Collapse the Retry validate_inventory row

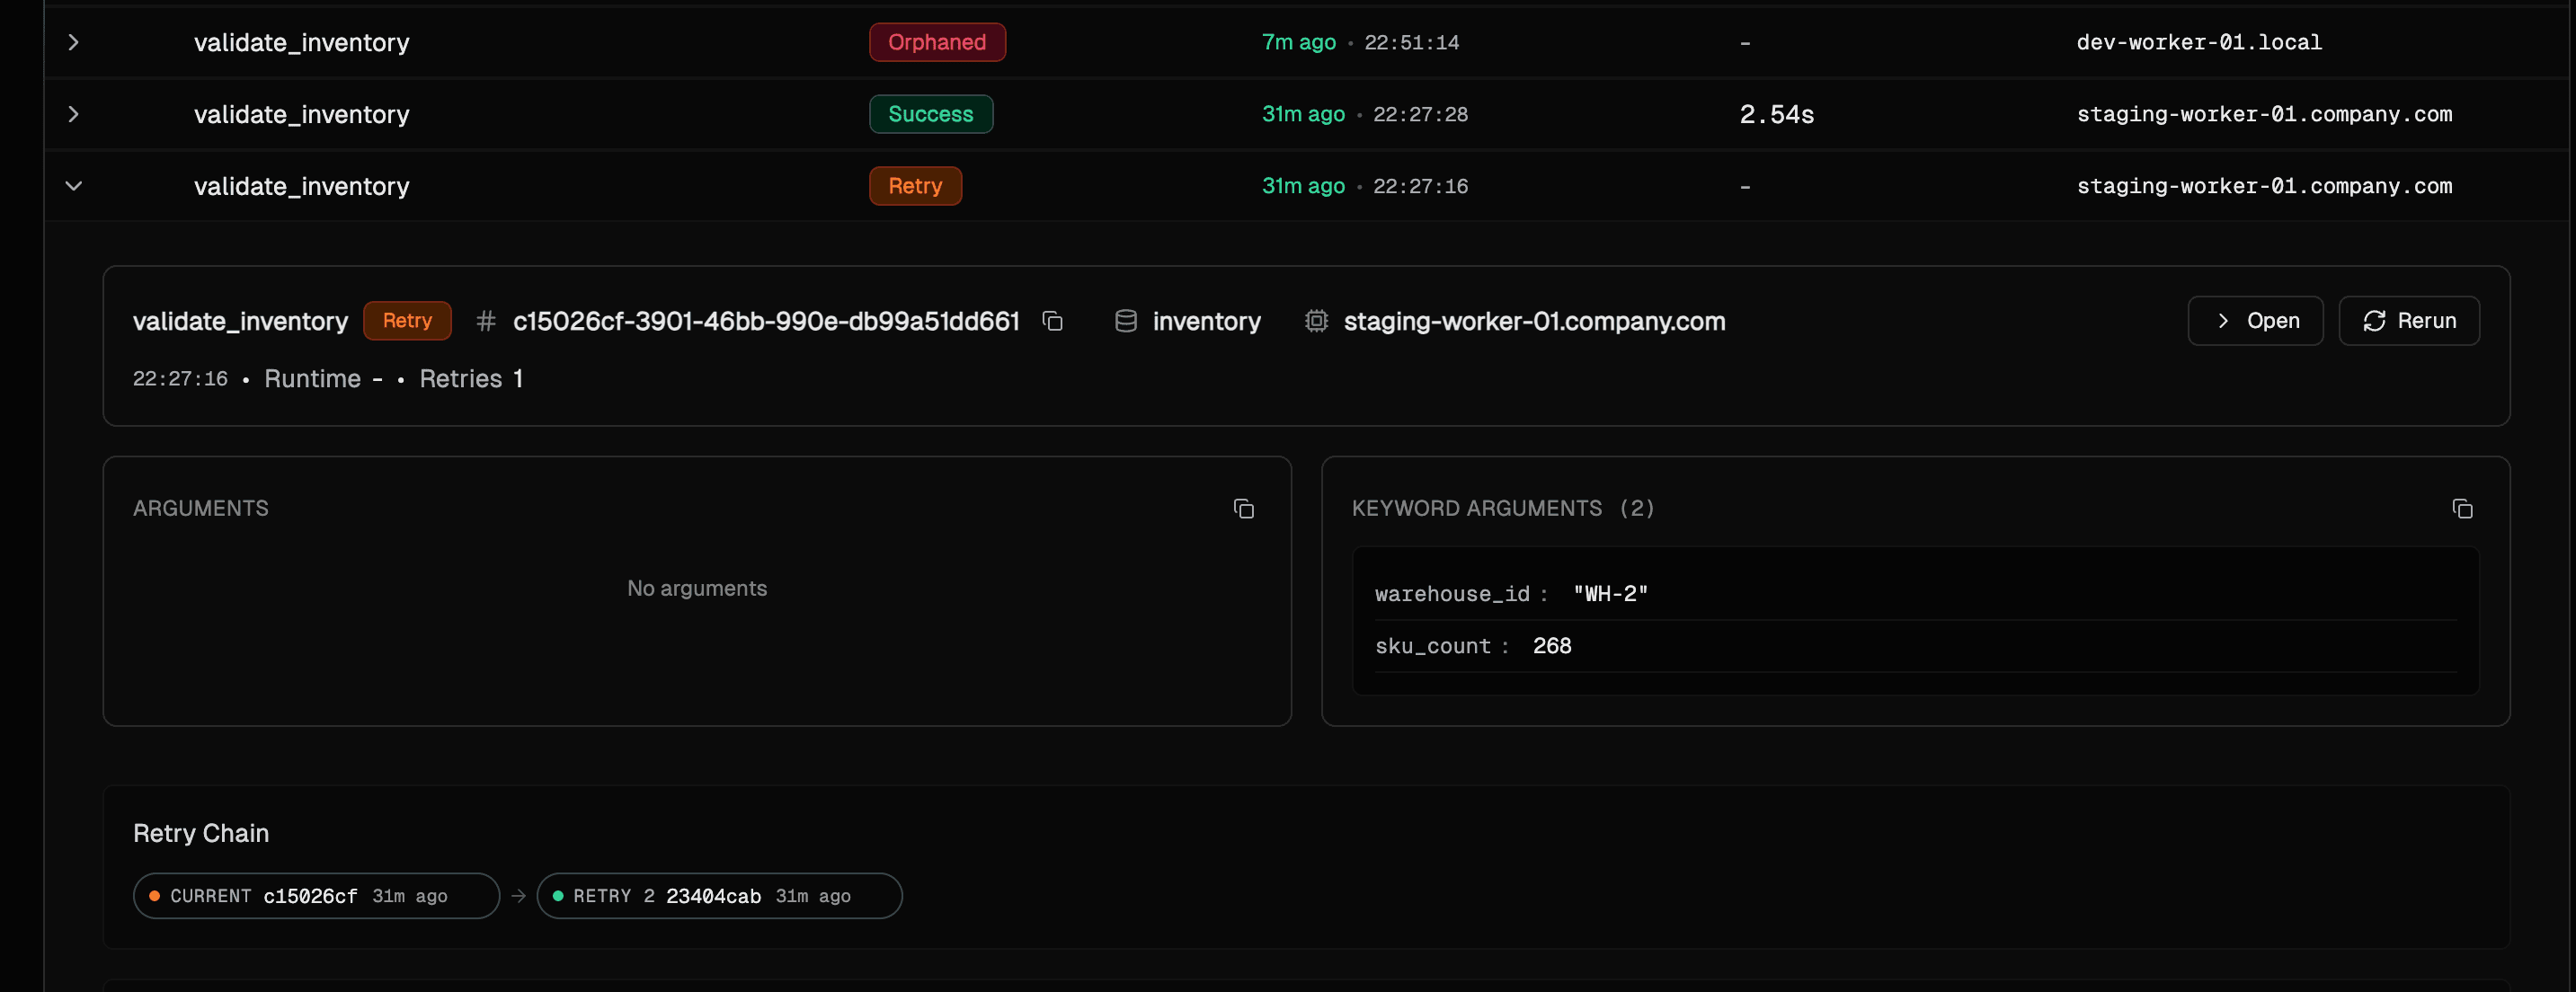(x=73, y=185)
